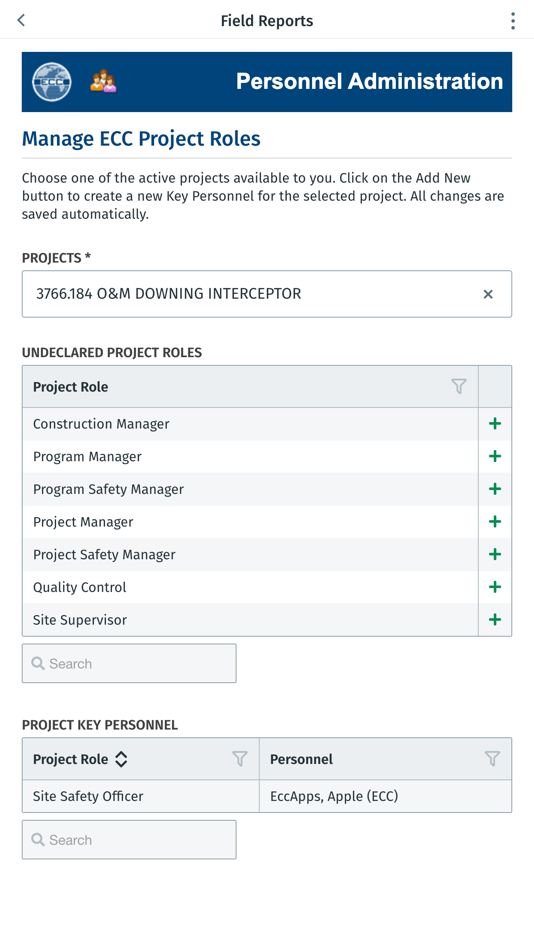Viewport: 534px width, 950px height.
Task: Add Project Manager role with plus
Action: [495, 522]
